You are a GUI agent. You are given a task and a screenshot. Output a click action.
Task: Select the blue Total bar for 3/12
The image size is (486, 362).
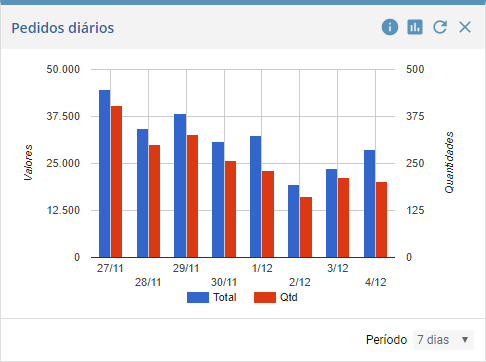pyautogui.click(x=332, y=213)
